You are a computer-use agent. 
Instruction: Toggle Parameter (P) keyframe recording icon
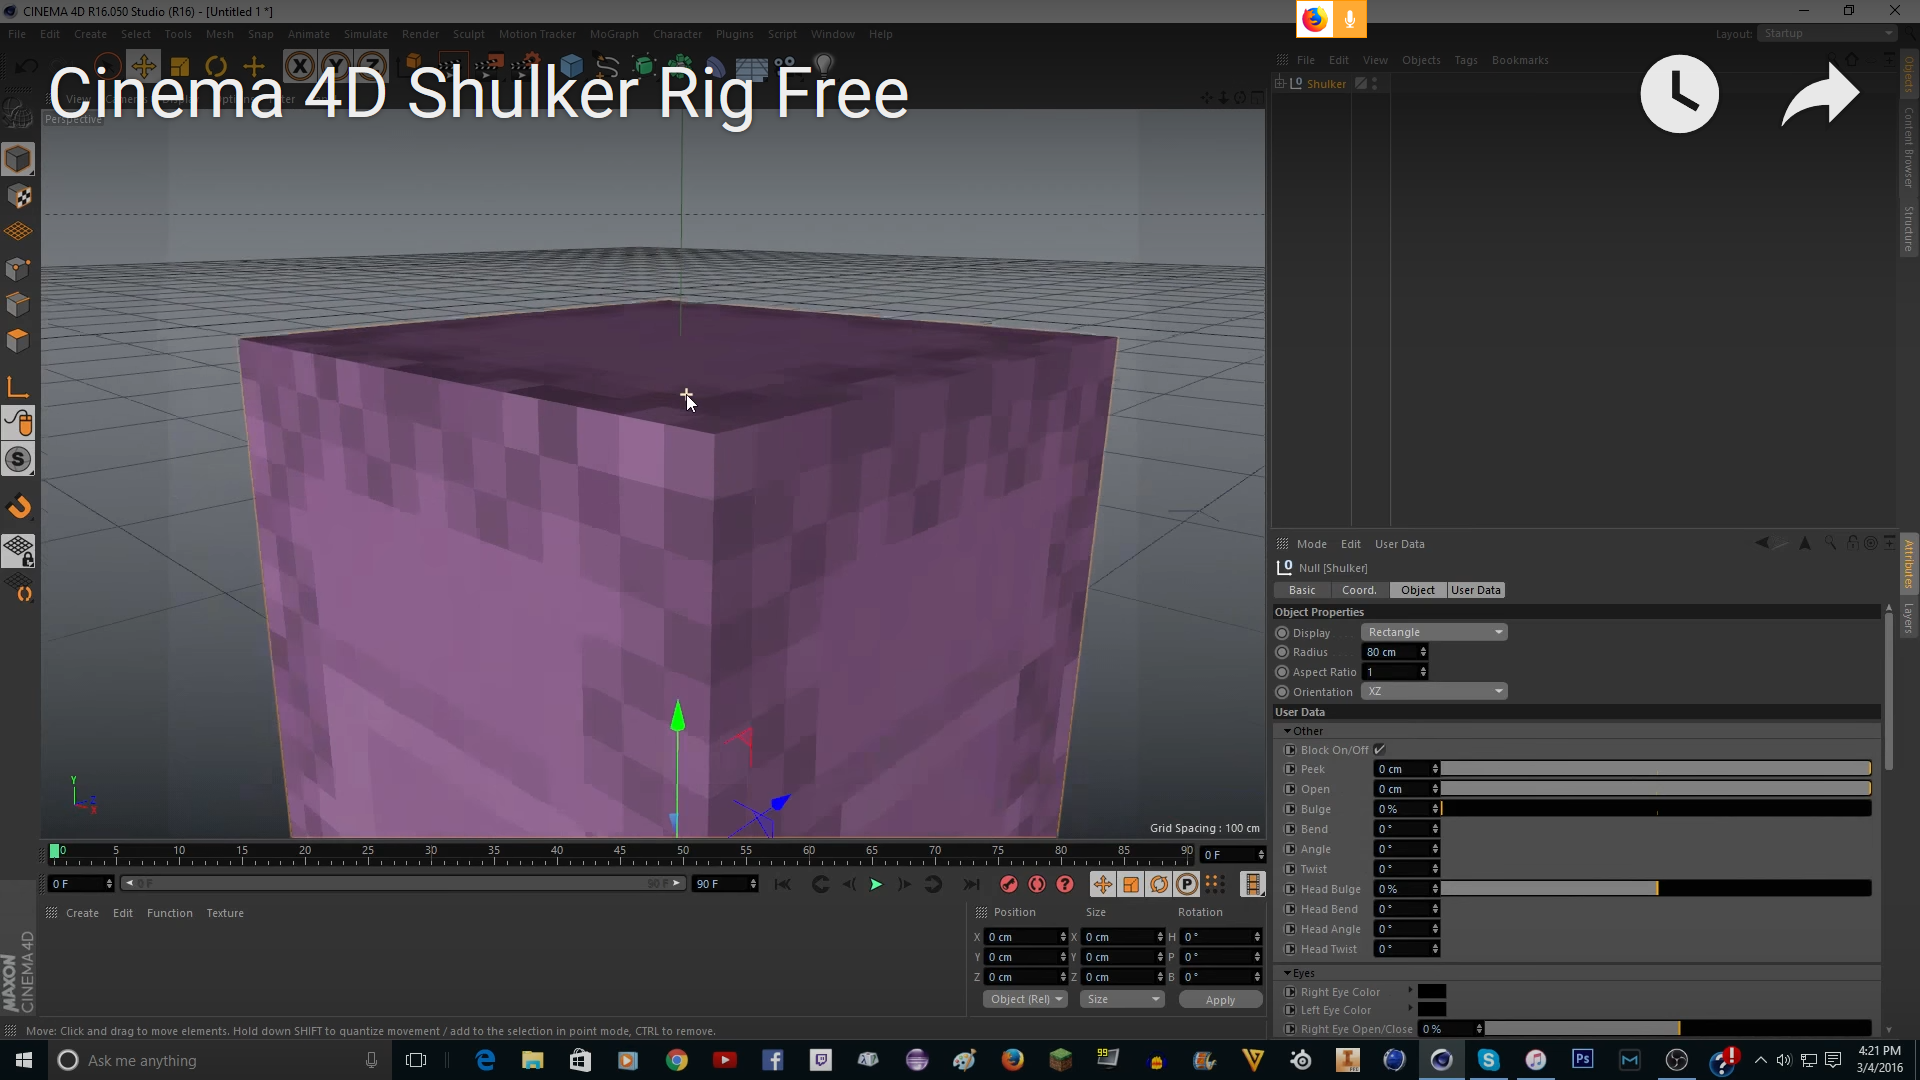[x=1186, y=884]
